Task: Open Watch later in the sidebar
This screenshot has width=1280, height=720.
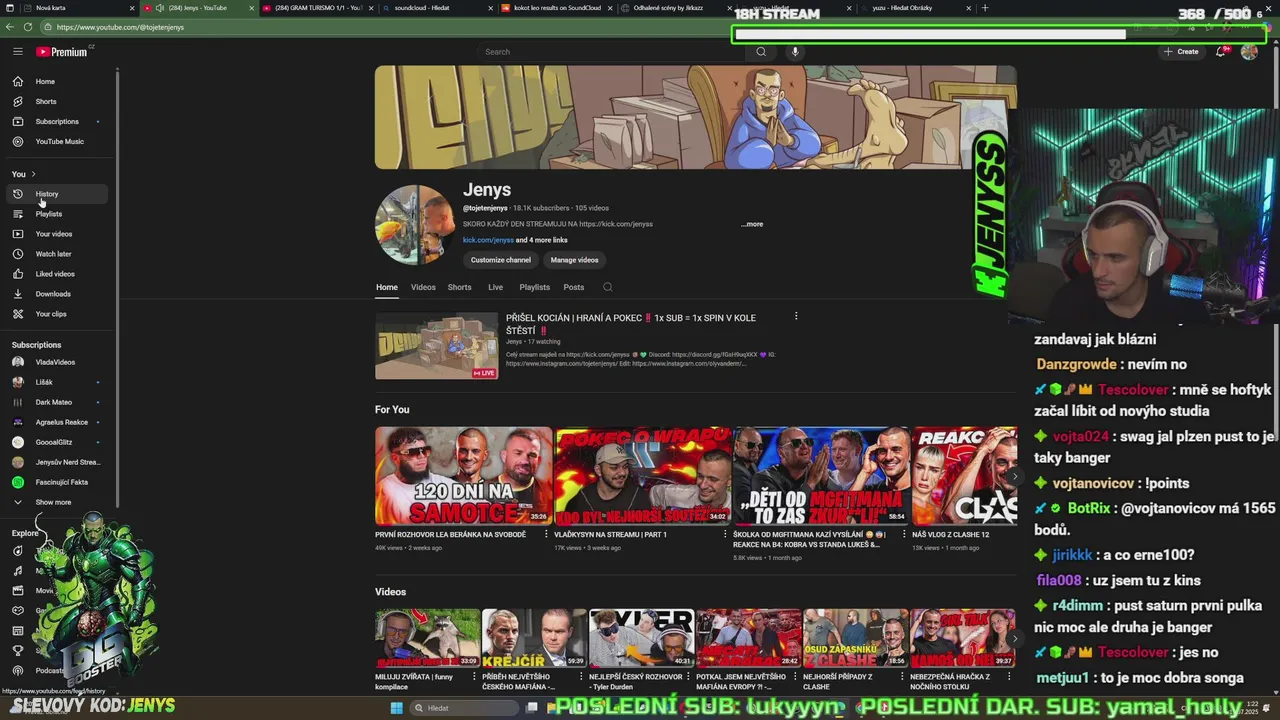Action: click(59, 254)
